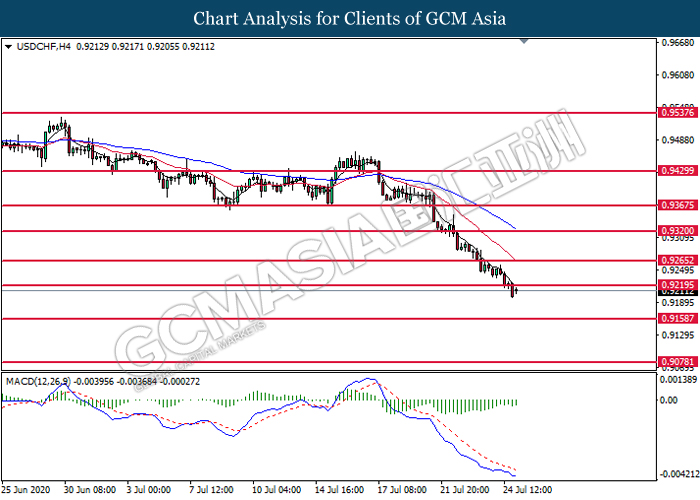
Task: Click the 0.94880 price axis value
Action: coord(678,140)
